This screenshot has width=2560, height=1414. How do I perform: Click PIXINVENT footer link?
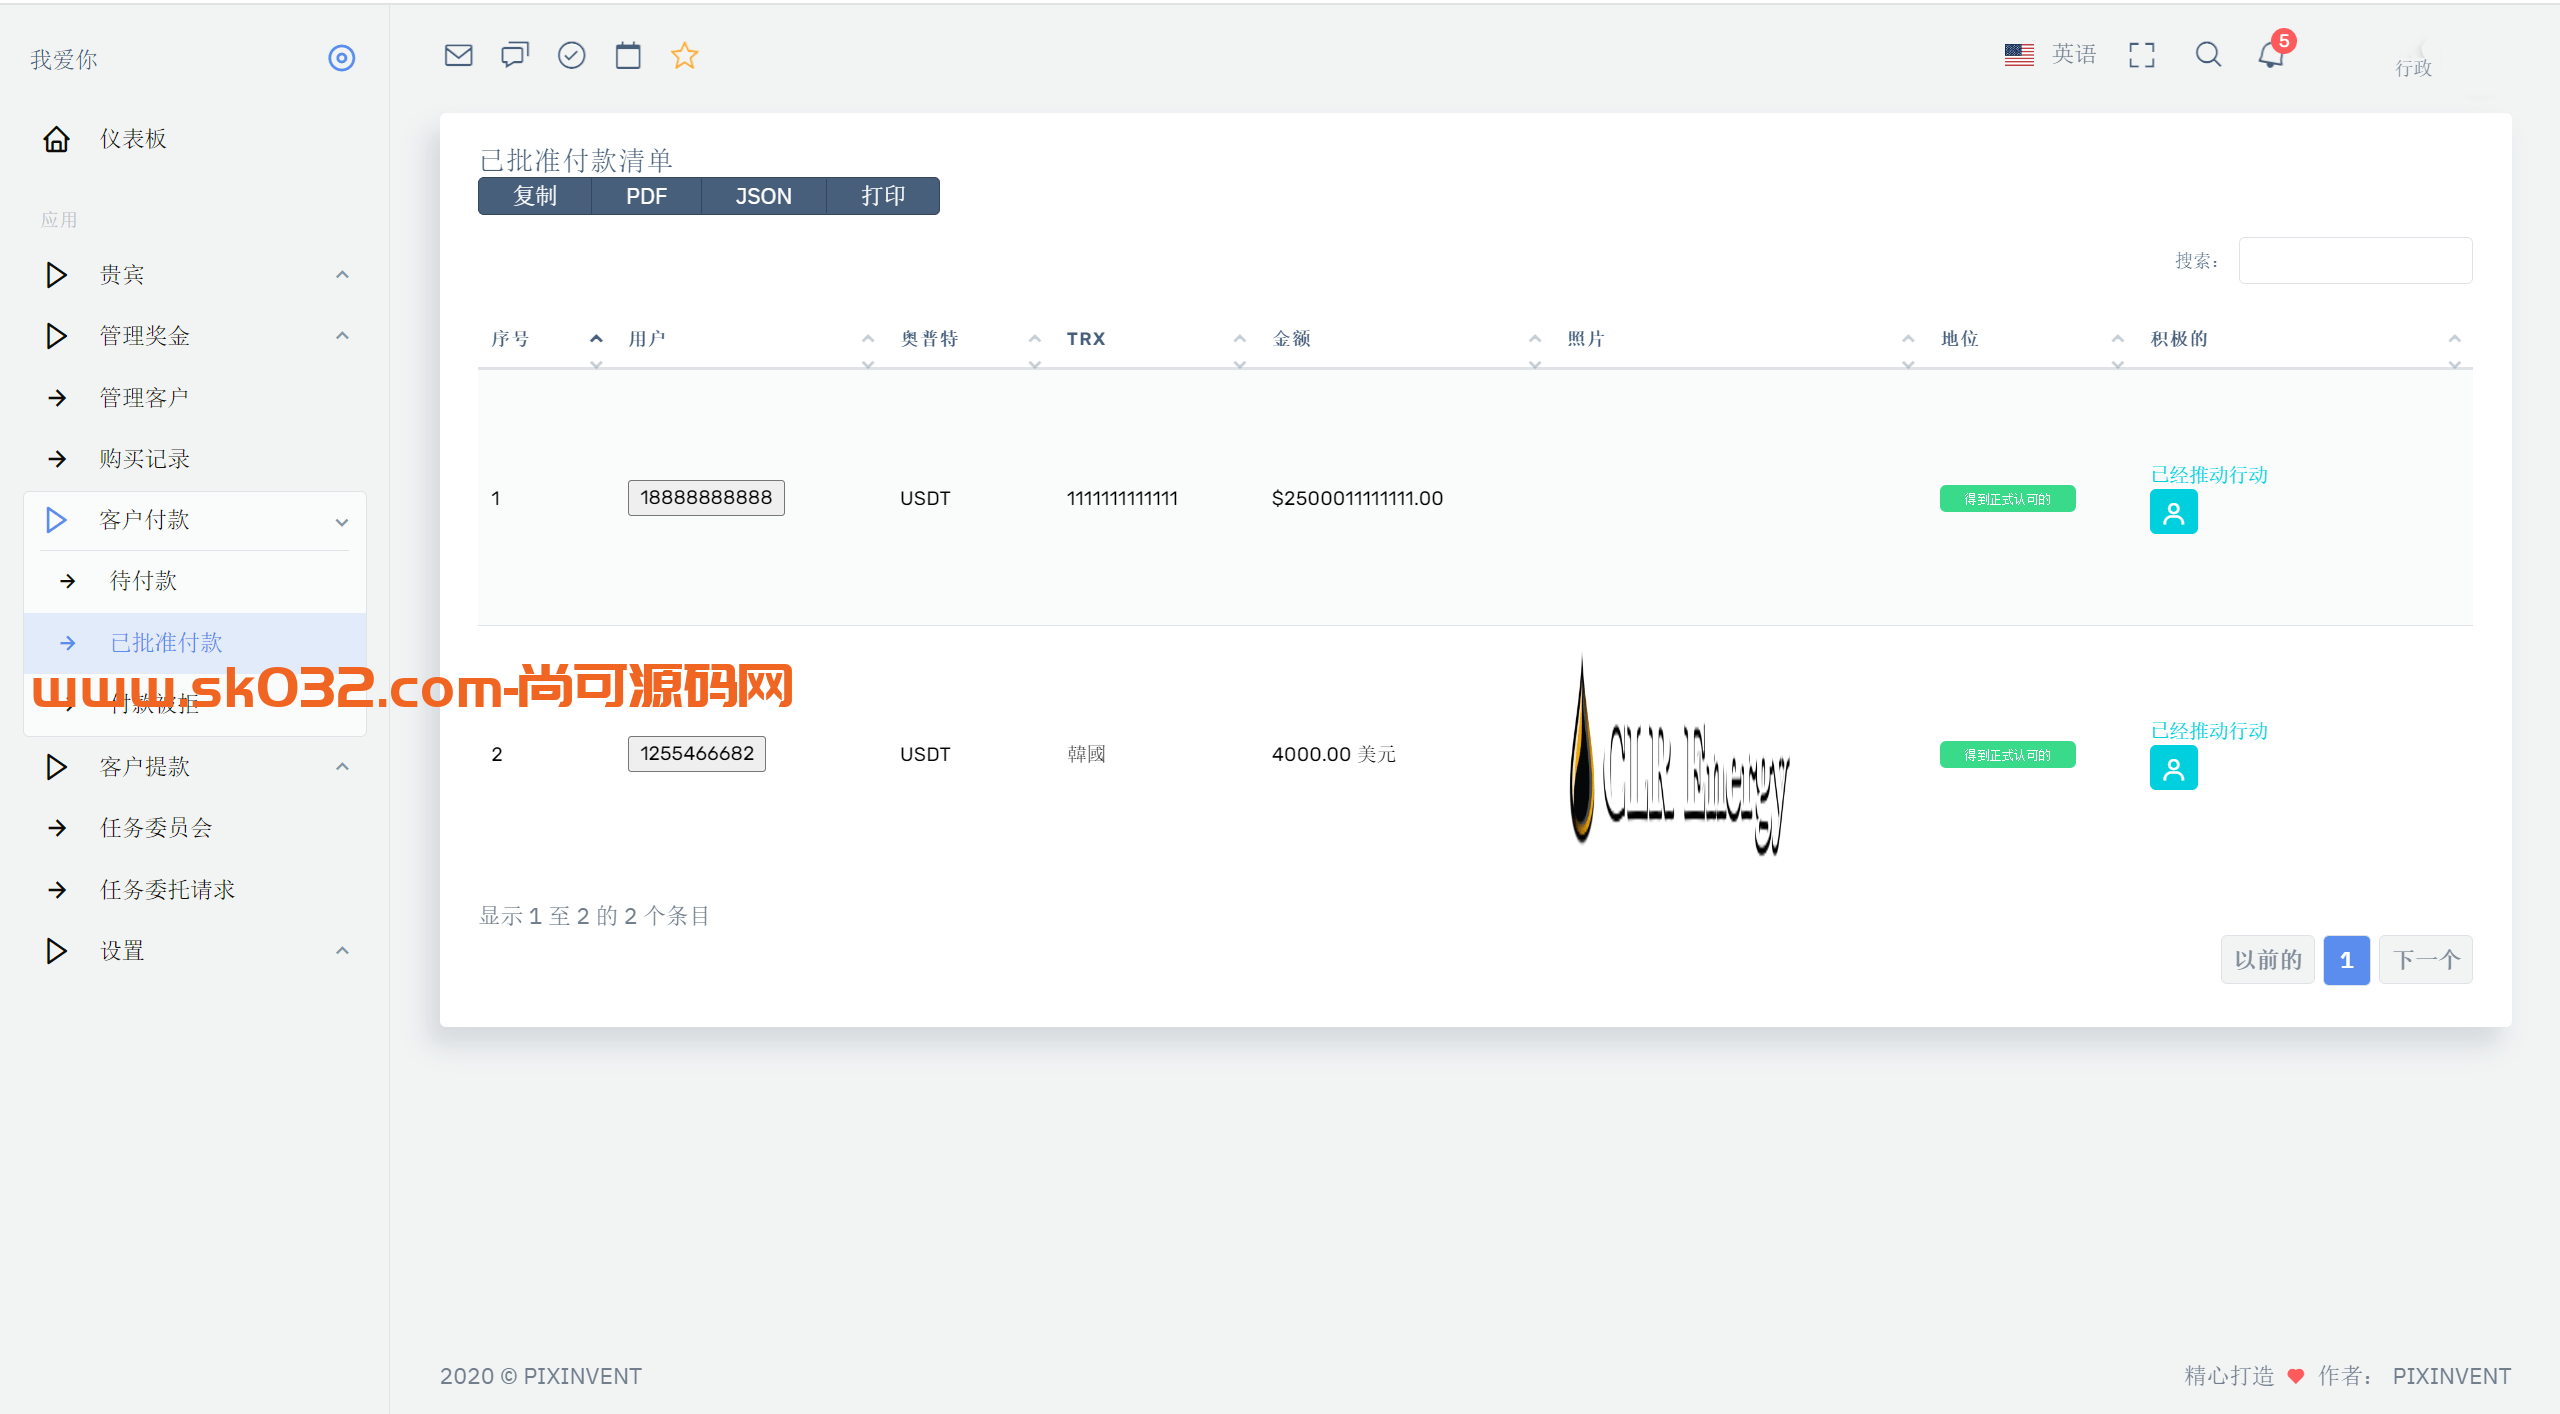2451,1377
